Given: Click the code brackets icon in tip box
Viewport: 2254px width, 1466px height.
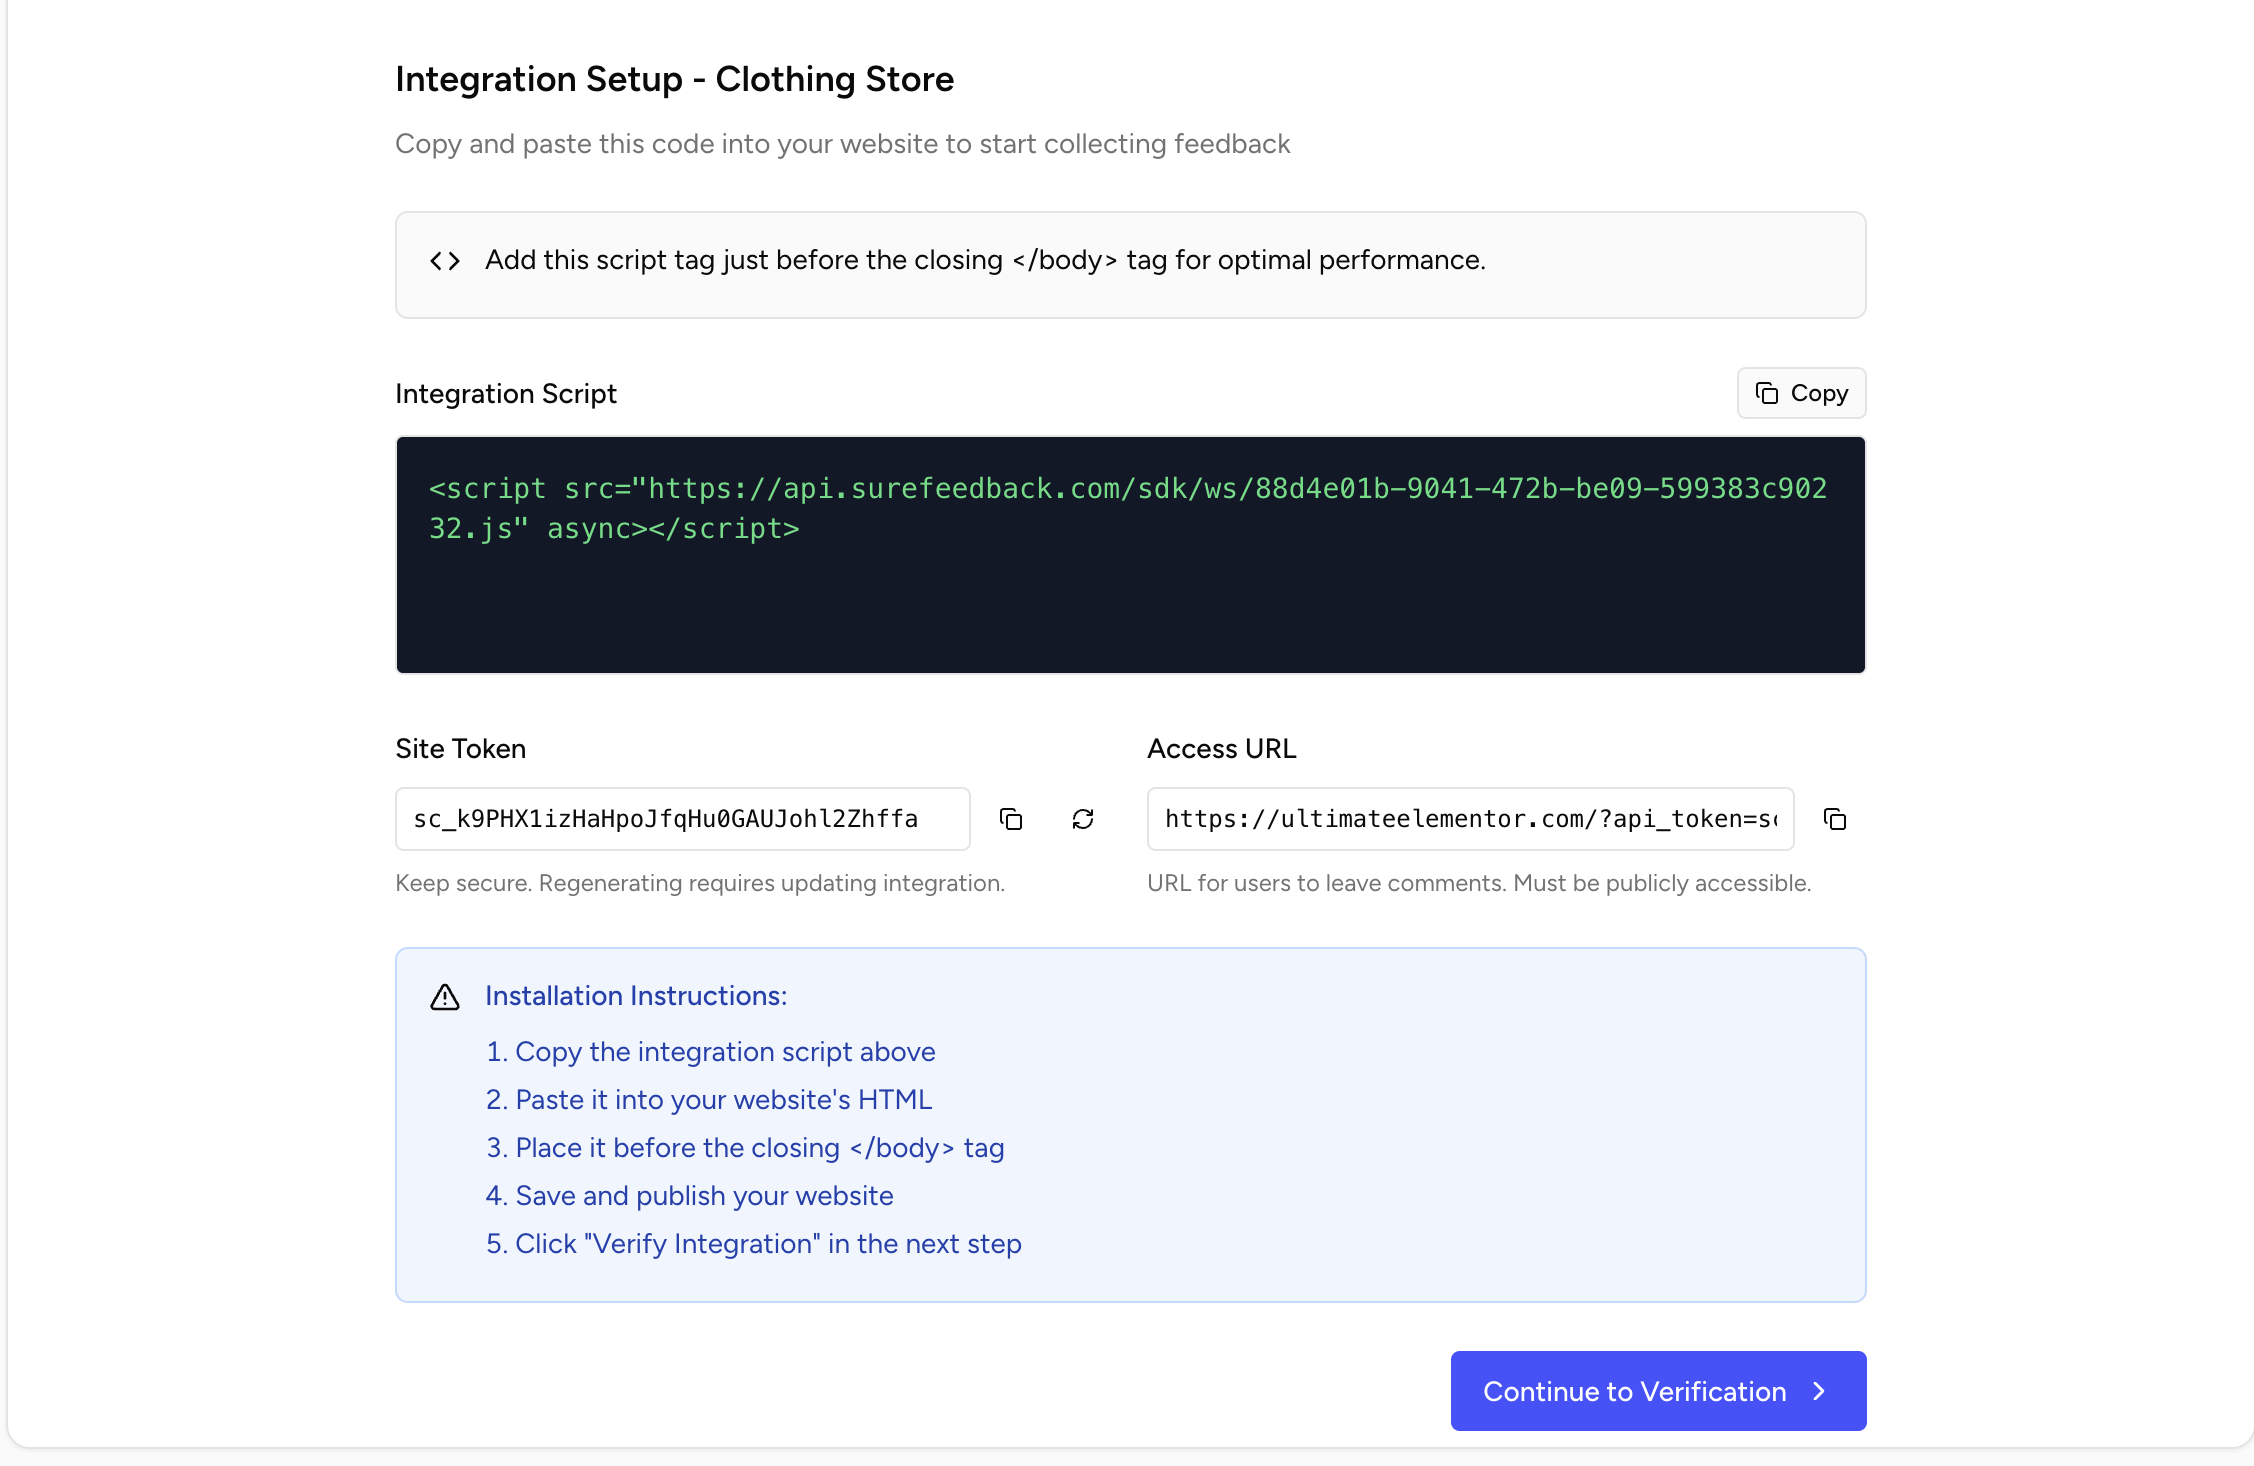Looking at the screenshot, I should pos(445,261).
